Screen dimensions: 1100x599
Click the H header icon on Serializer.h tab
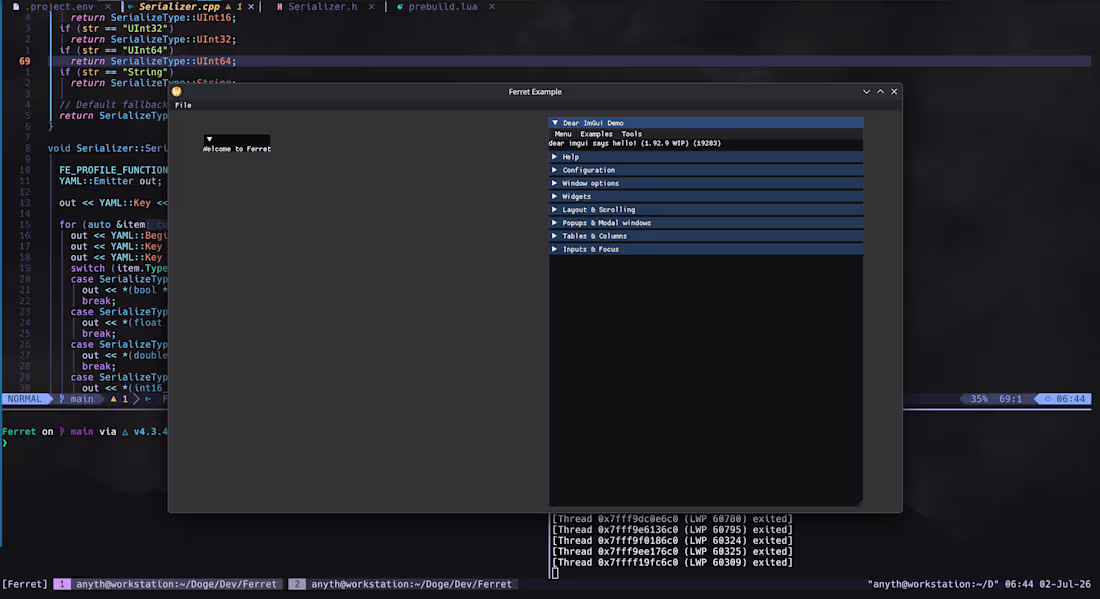click(x=280, y=6)
